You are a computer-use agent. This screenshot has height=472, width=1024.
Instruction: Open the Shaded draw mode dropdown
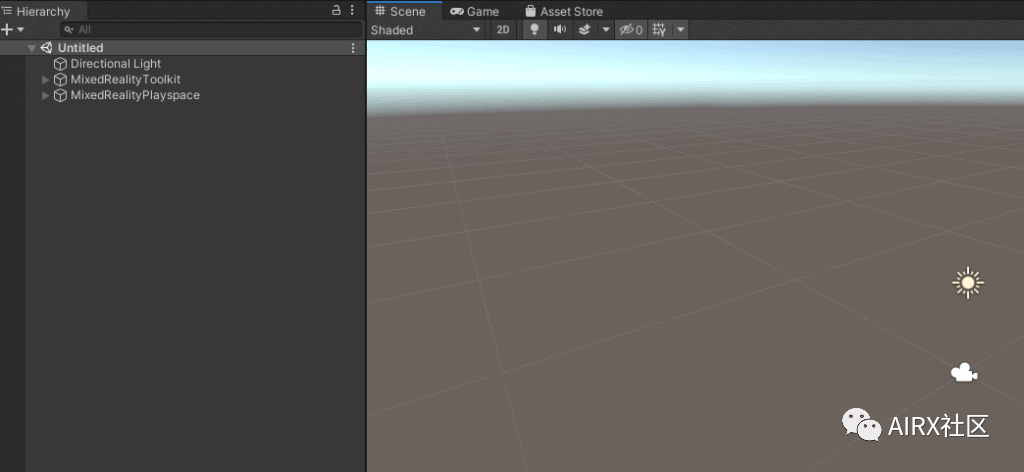coord(426,30)
